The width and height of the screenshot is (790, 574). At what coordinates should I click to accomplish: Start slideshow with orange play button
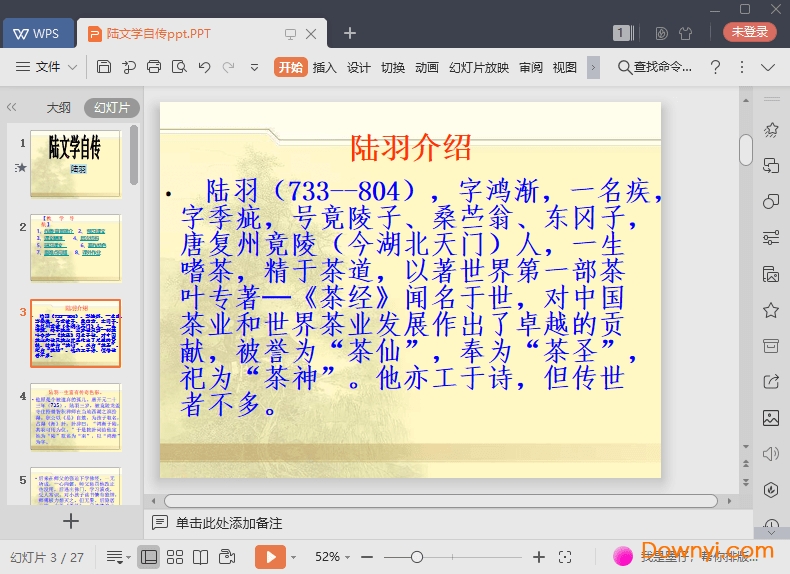pyautogui.click(x=270, y=556)
